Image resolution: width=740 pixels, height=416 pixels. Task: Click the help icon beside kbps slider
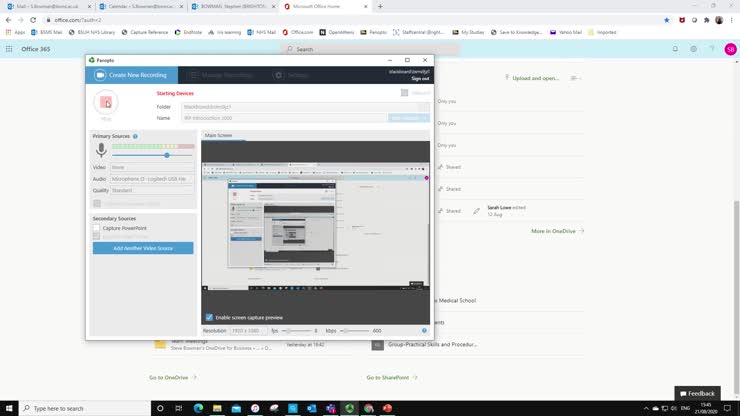(424, 330)
